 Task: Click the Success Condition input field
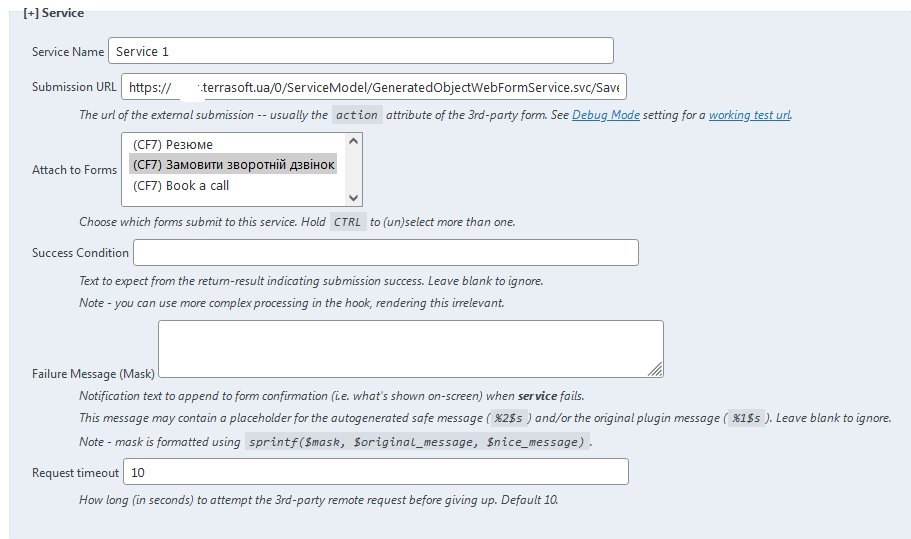(x=385, y=253)
